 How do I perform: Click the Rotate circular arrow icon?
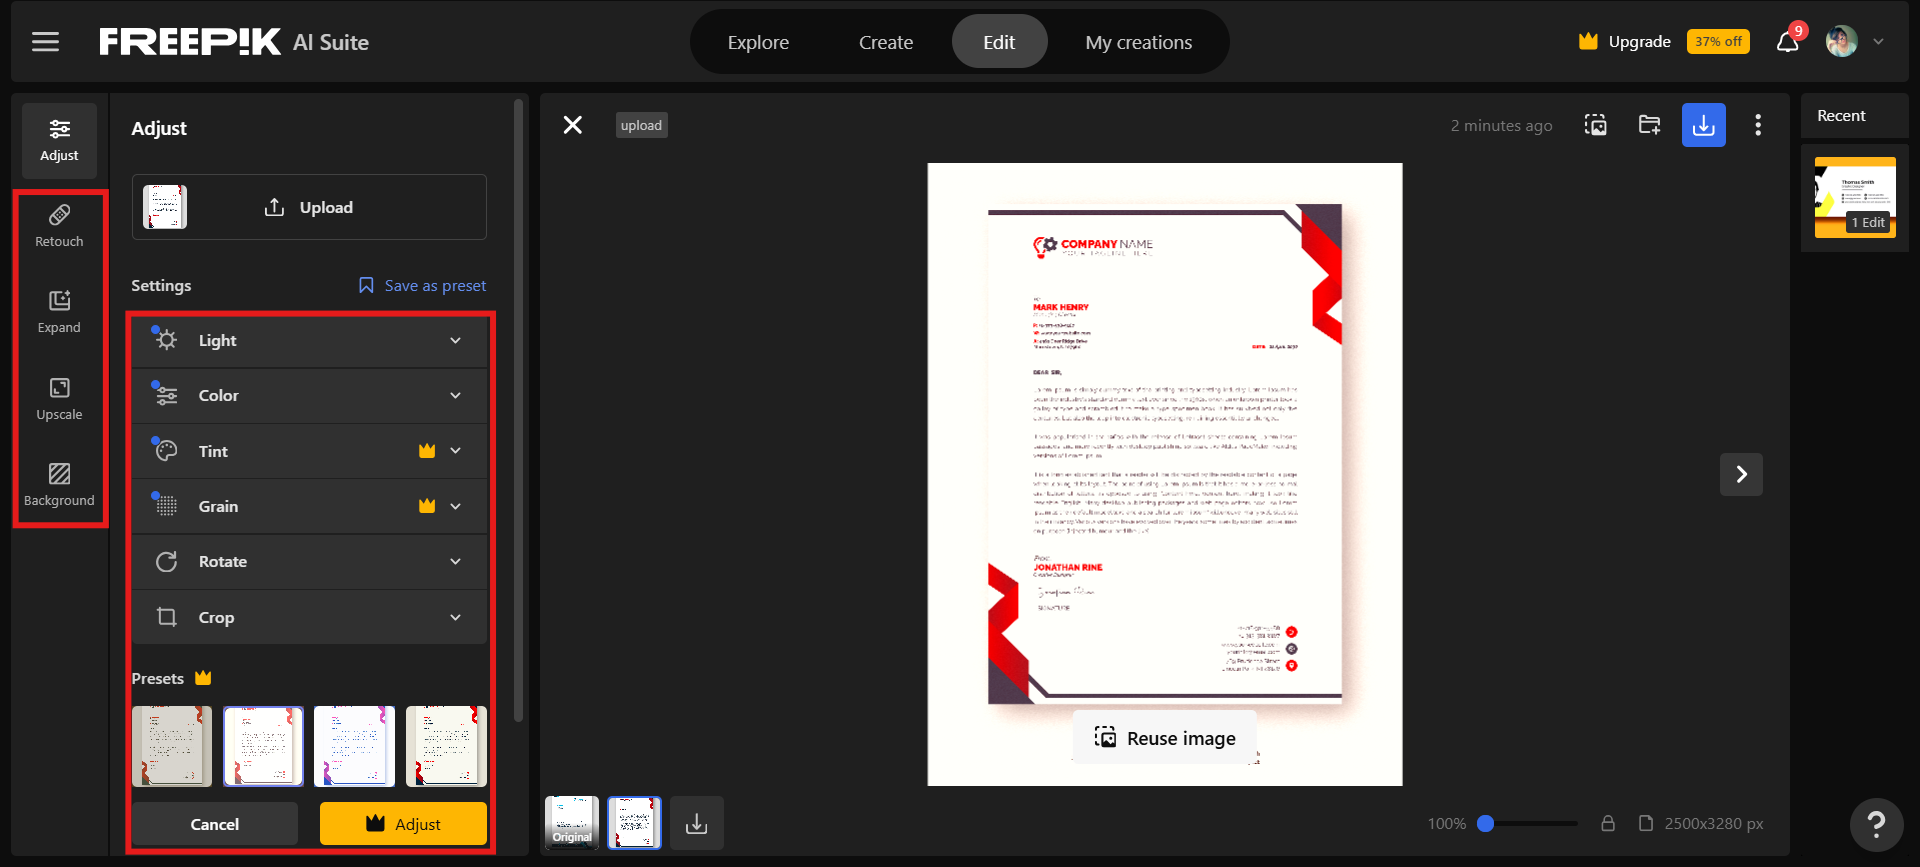click(x=166, y=562)
